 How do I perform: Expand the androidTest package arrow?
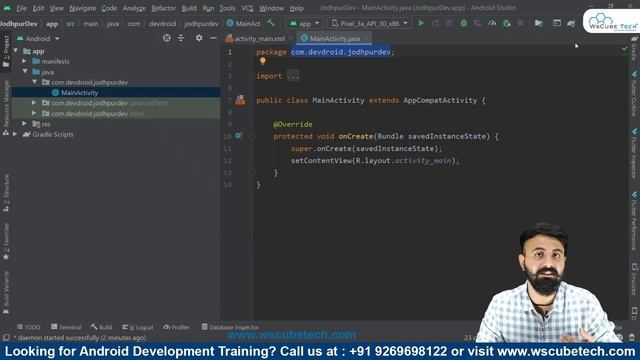tap(34, 102)
